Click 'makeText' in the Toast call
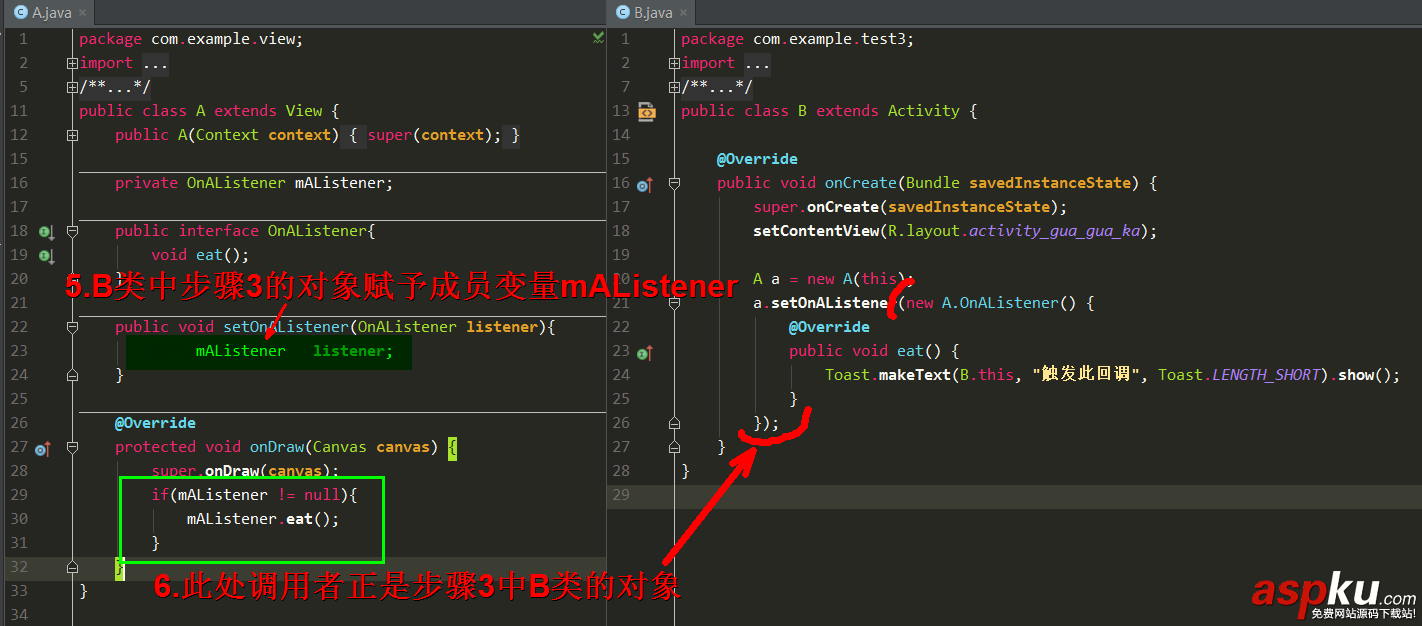This screenshot has width=1422, height=626. click(x=914, y=375)
